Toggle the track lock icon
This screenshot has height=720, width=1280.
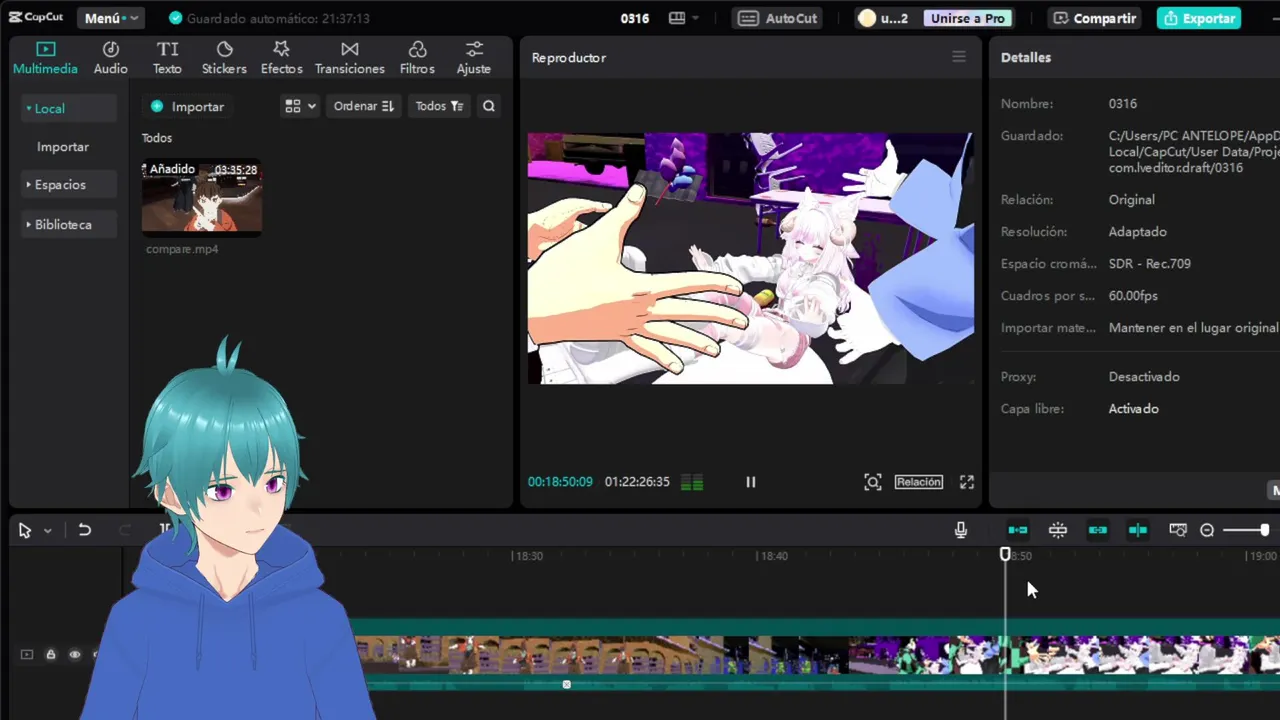[x=50, y=654]
